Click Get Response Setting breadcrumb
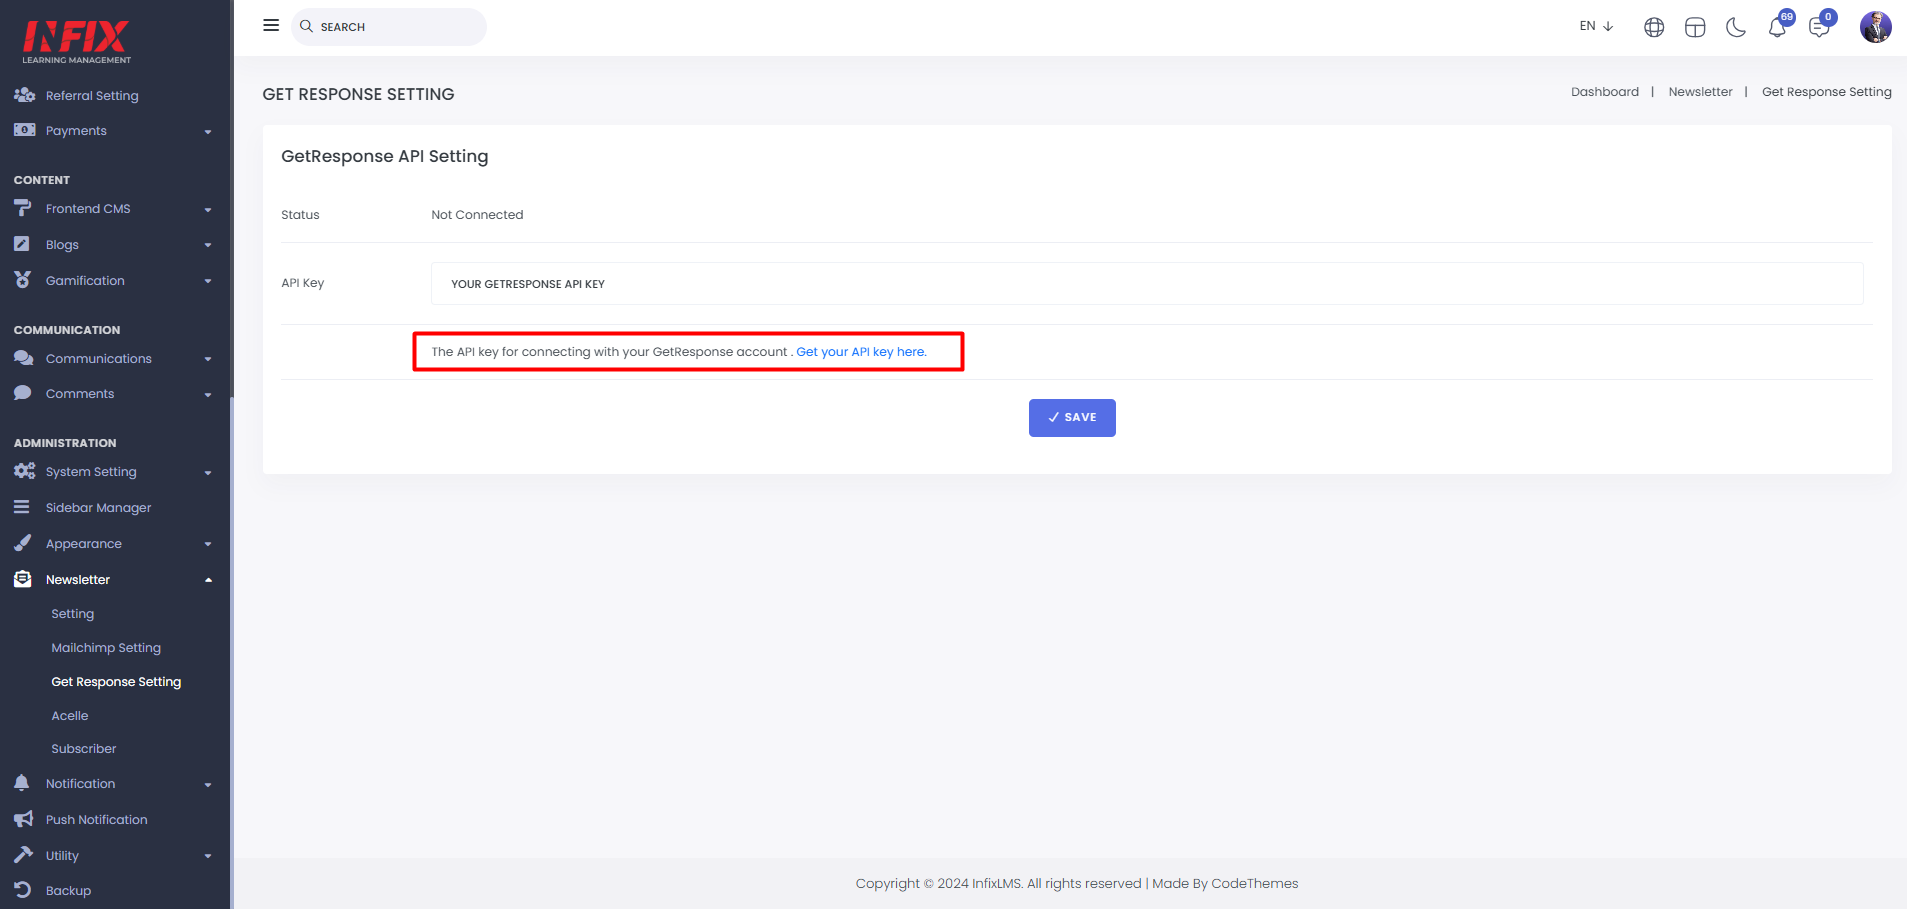The width and height of the screenshot is (1907, 909). tap(1826, 92)
